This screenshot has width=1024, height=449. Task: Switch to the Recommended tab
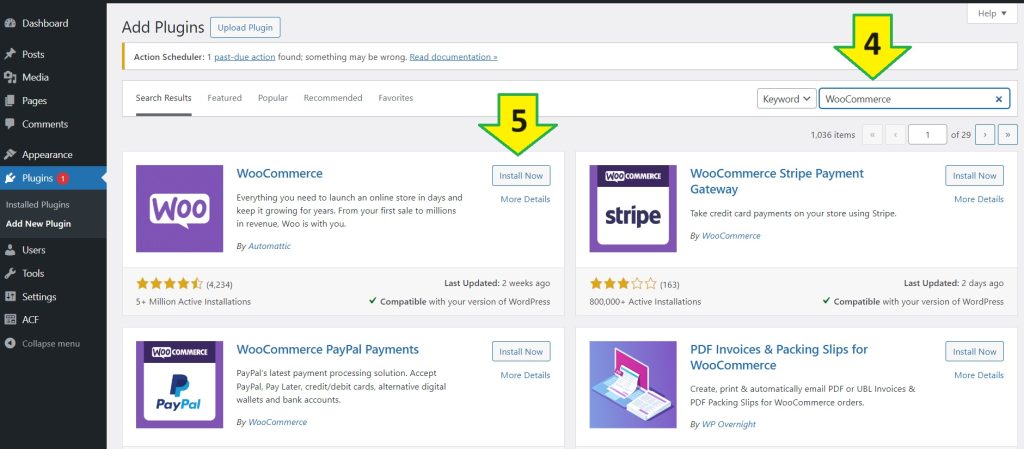[x=333, y=98]
